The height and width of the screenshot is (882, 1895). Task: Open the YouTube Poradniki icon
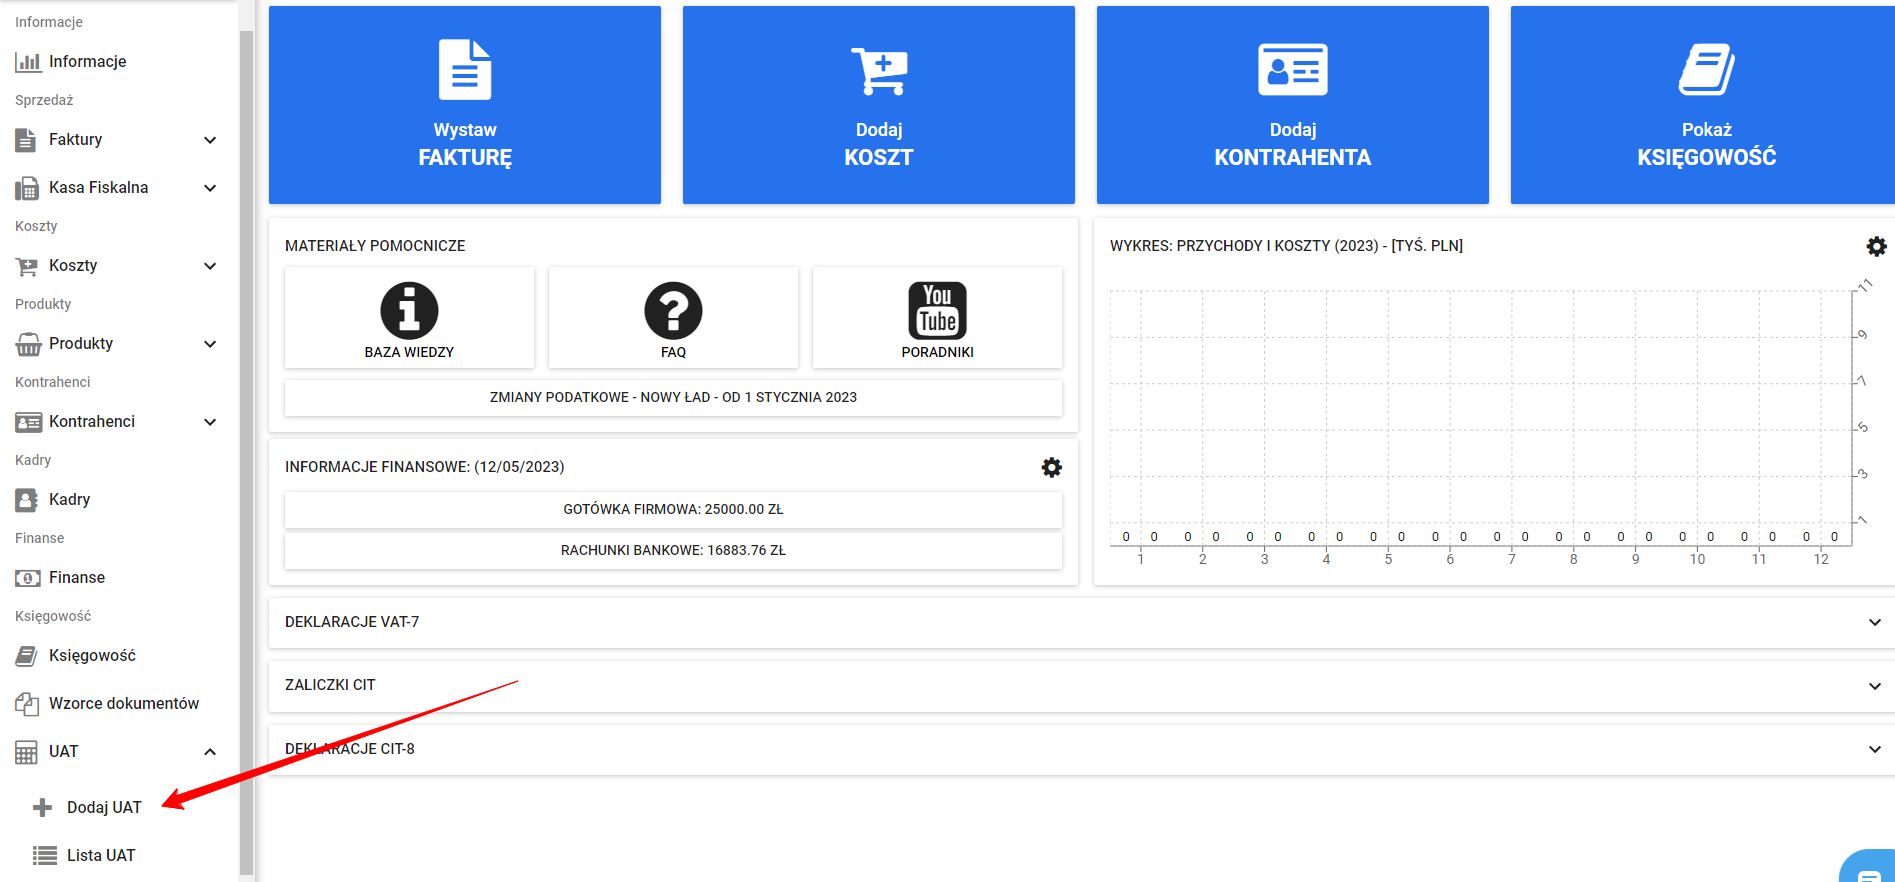tap(937, 311)
